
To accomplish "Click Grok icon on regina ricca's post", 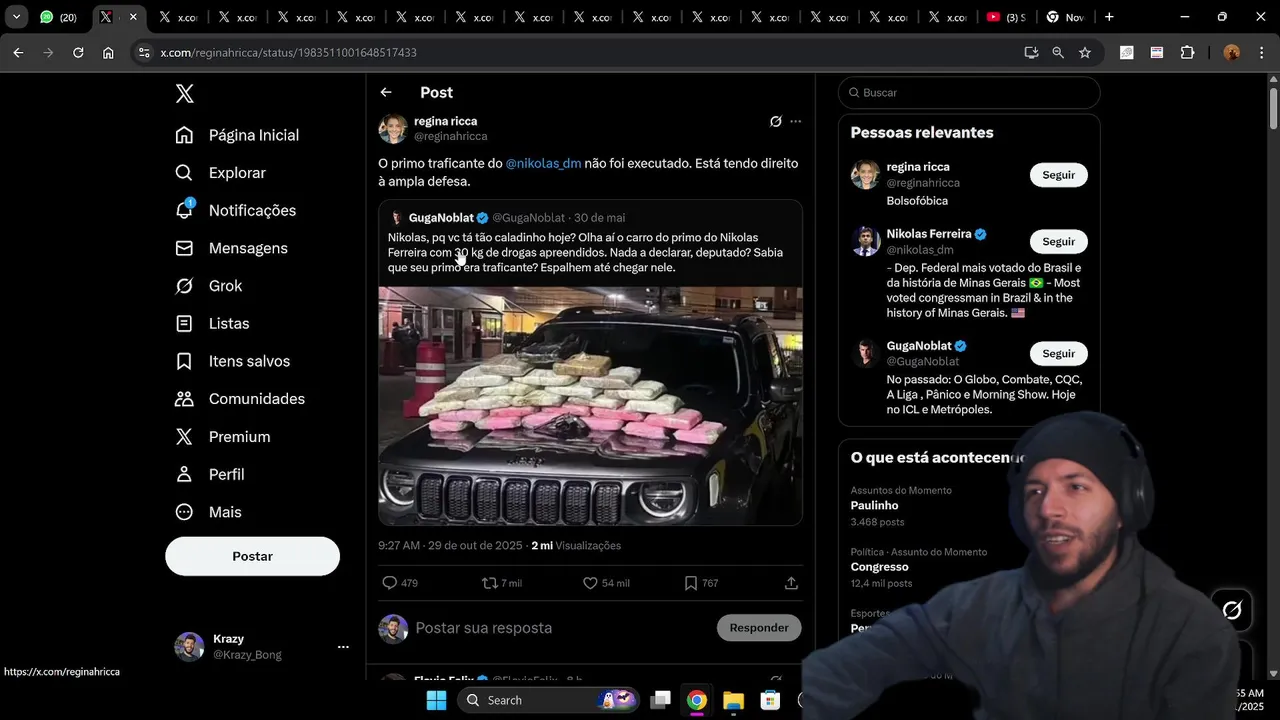I will tap(775, 121).
